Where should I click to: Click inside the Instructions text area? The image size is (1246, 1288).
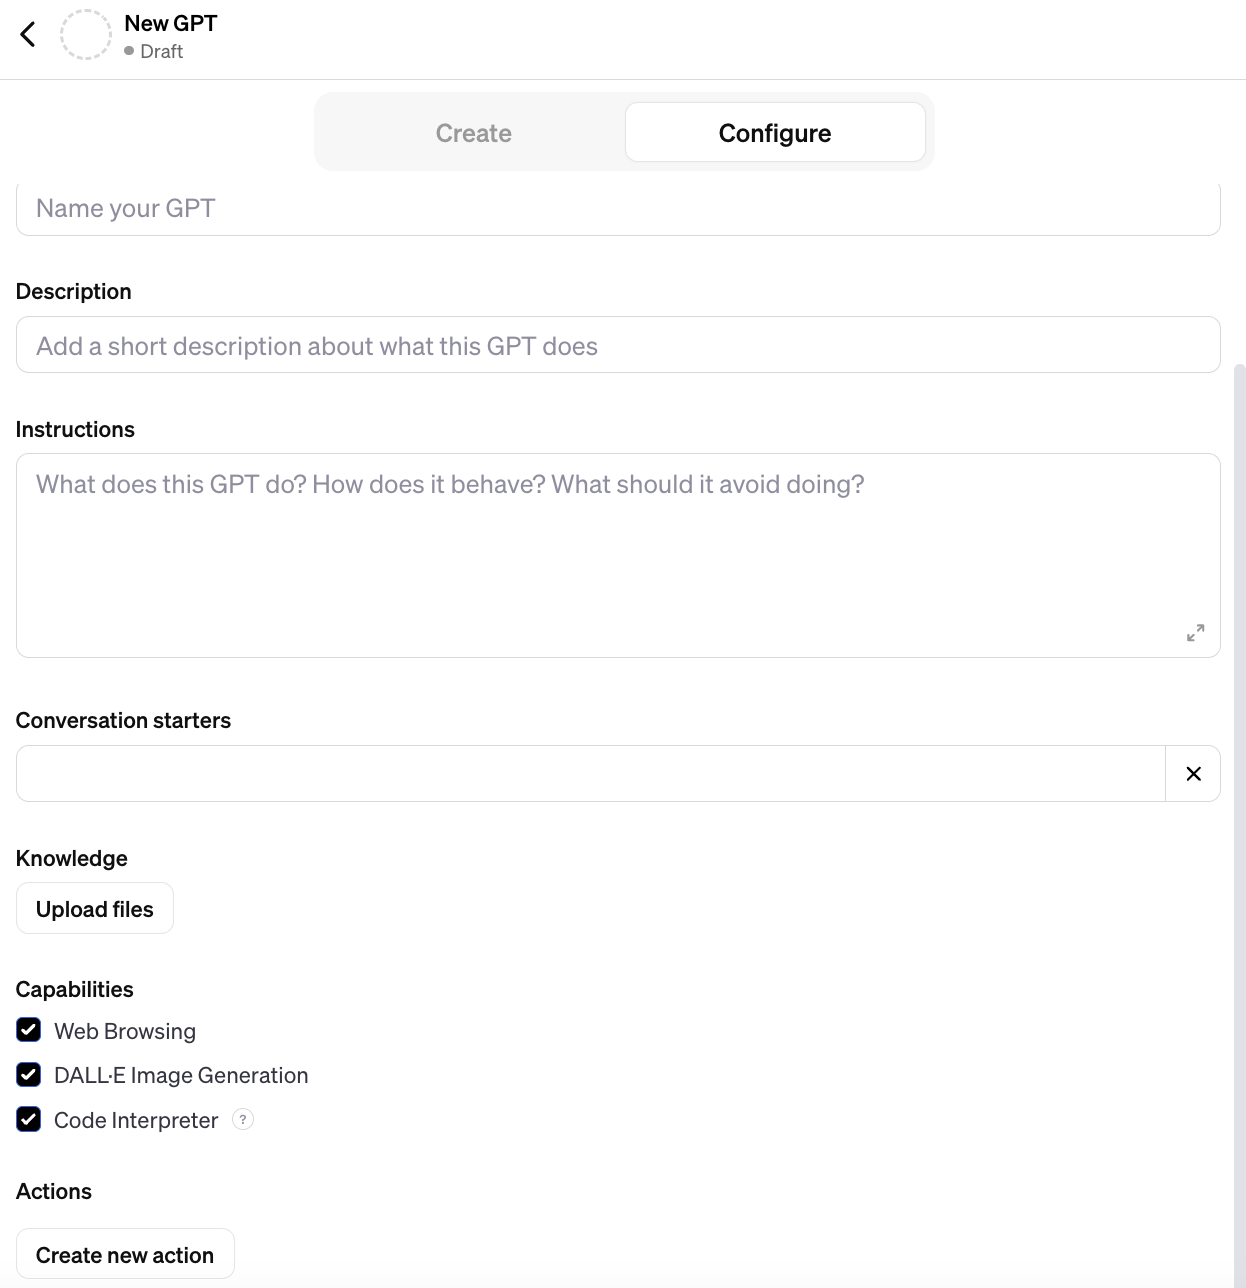618,556
